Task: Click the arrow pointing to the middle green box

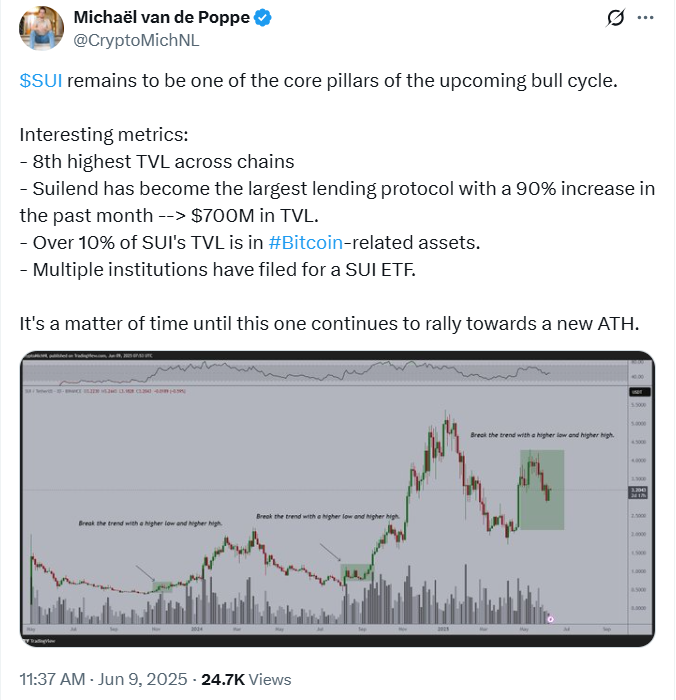Action: tap(330, 553)
